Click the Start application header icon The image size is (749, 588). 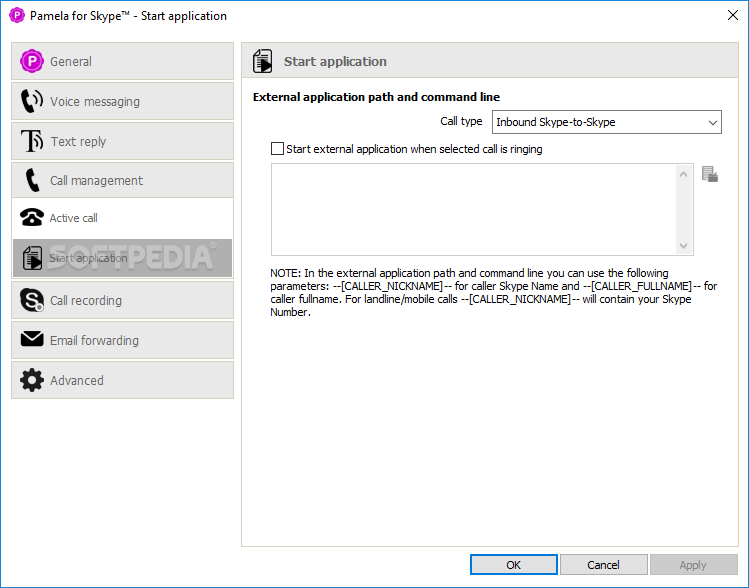click(262, 61)
